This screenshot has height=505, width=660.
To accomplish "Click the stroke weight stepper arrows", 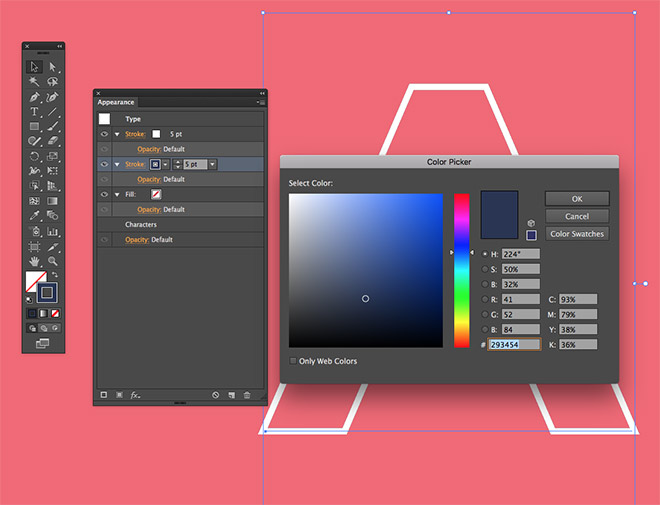I will pos(177,164).
